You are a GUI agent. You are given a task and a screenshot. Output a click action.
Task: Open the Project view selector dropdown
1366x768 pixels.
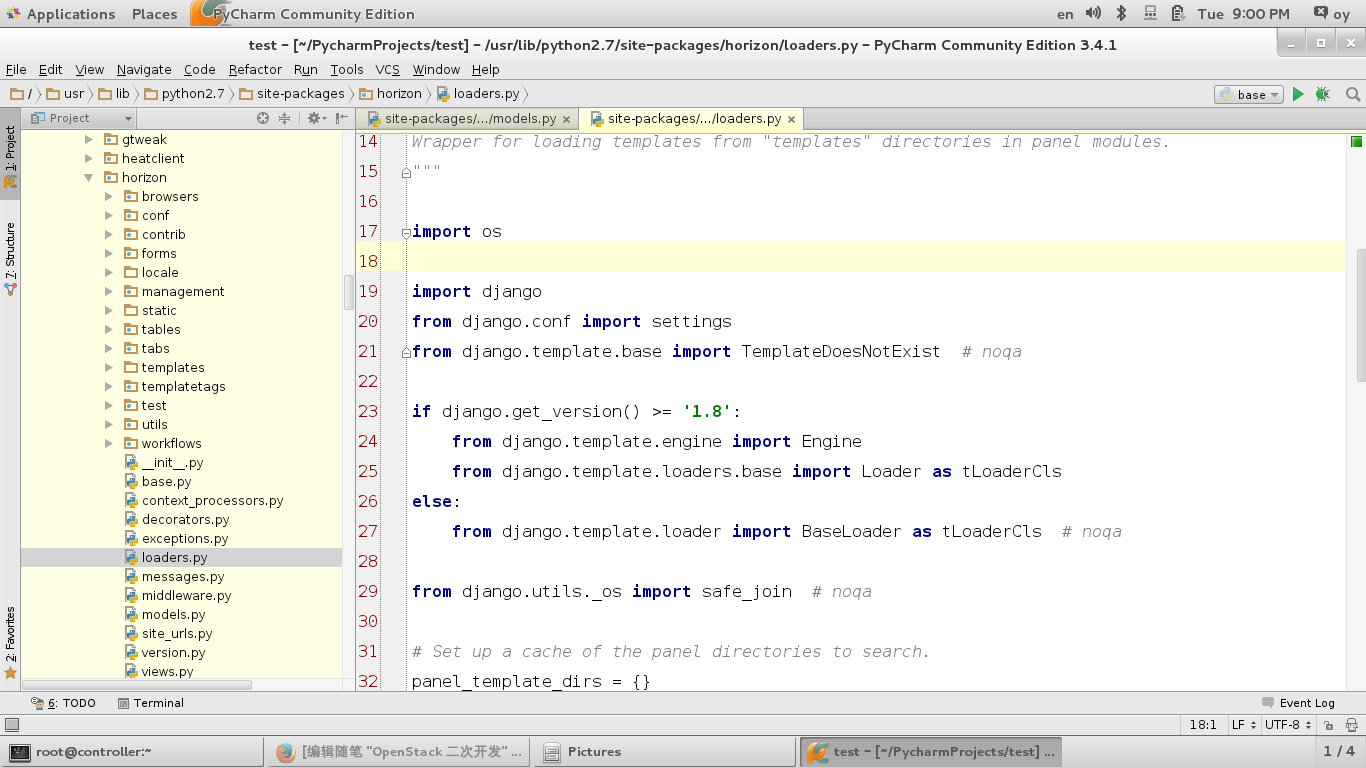pyautogui.click(x=81, y=118)
